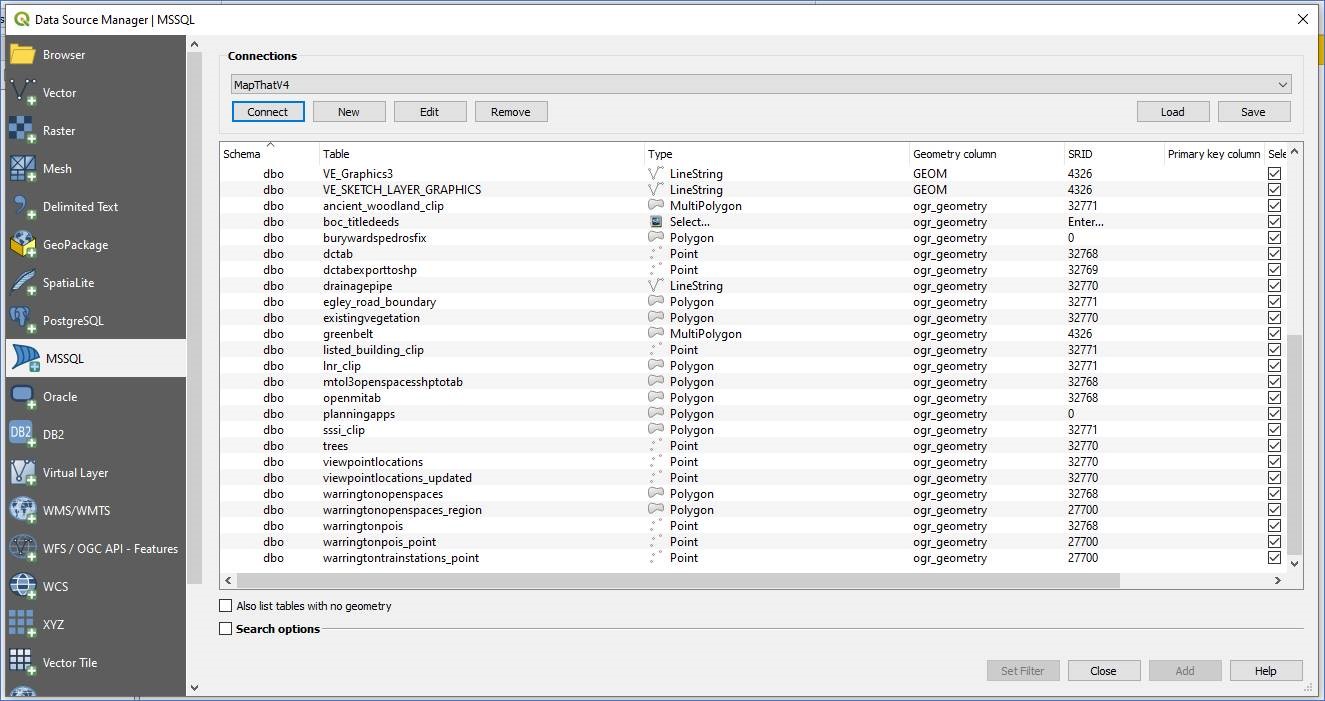The height and width of the screenshot is (701, 1325).
Task: Select the WMS/WMTS source icon
Action: (23, 511)
